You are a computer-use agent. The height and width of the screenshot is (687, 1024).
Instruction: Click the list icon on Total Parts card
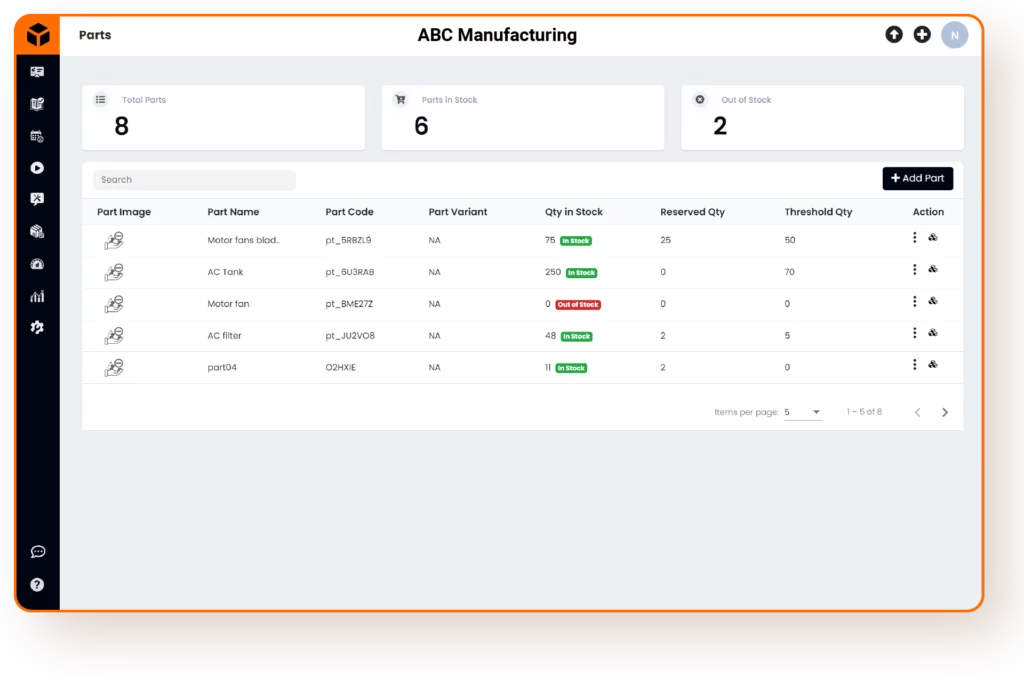coord(101,99)
